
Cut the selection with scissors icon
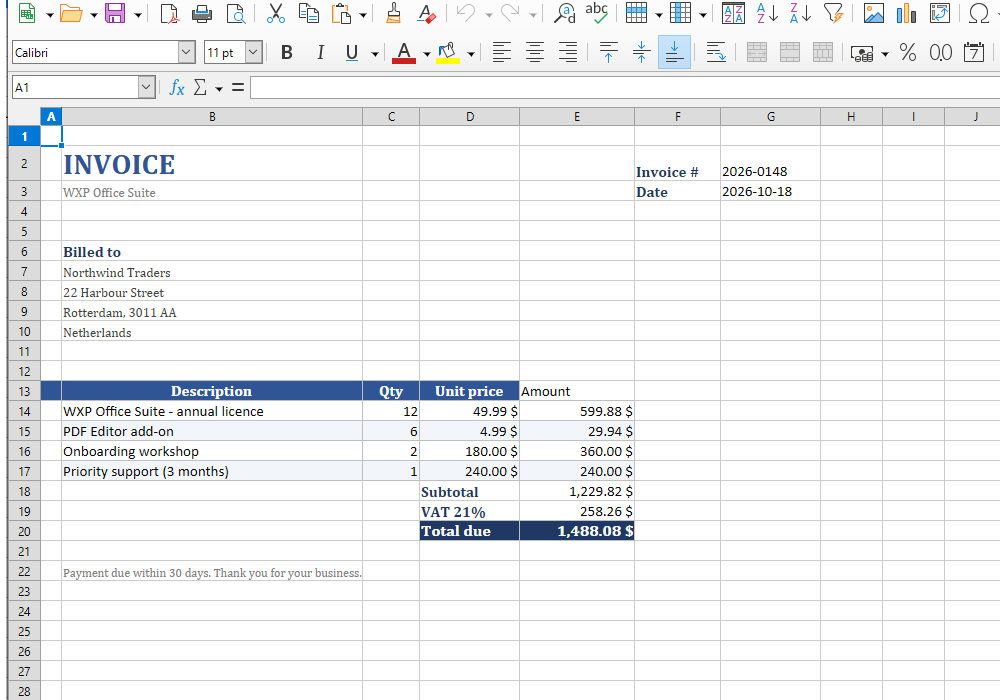click(276, 13)
